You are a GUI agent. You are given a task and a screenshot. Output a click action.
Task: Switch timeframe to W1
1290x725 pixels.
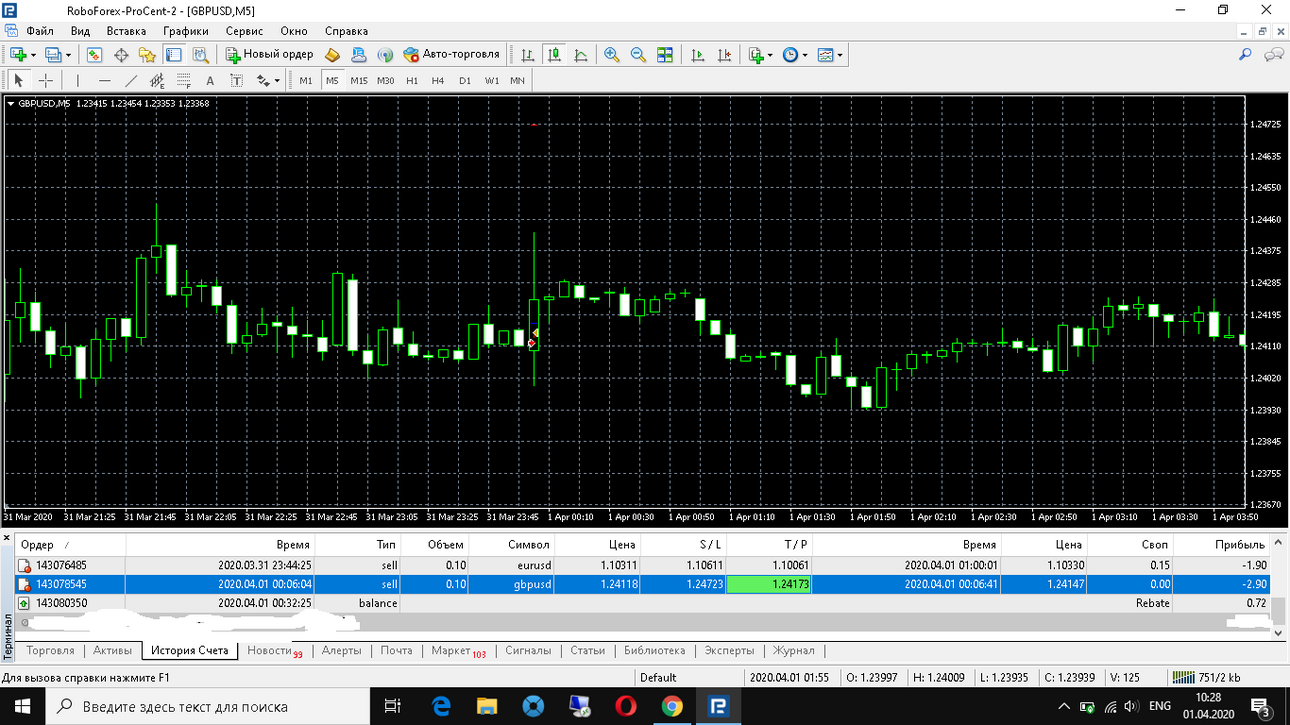pos(492,80)
